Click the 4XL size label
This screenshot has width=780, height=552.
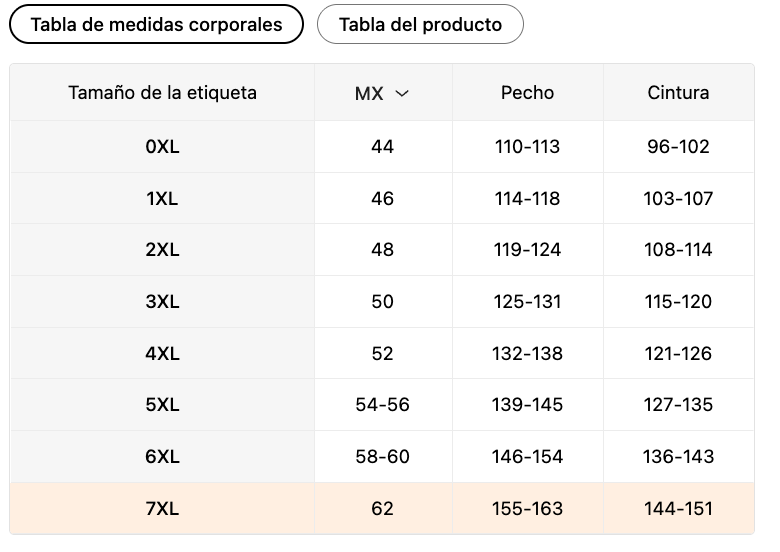162,353
